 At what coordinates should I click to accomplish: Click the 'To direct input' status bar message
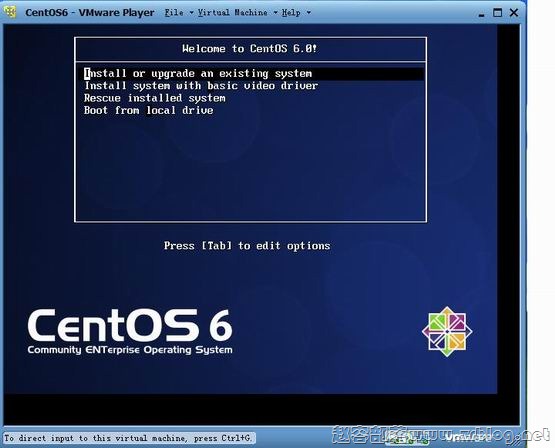[128, 438]
